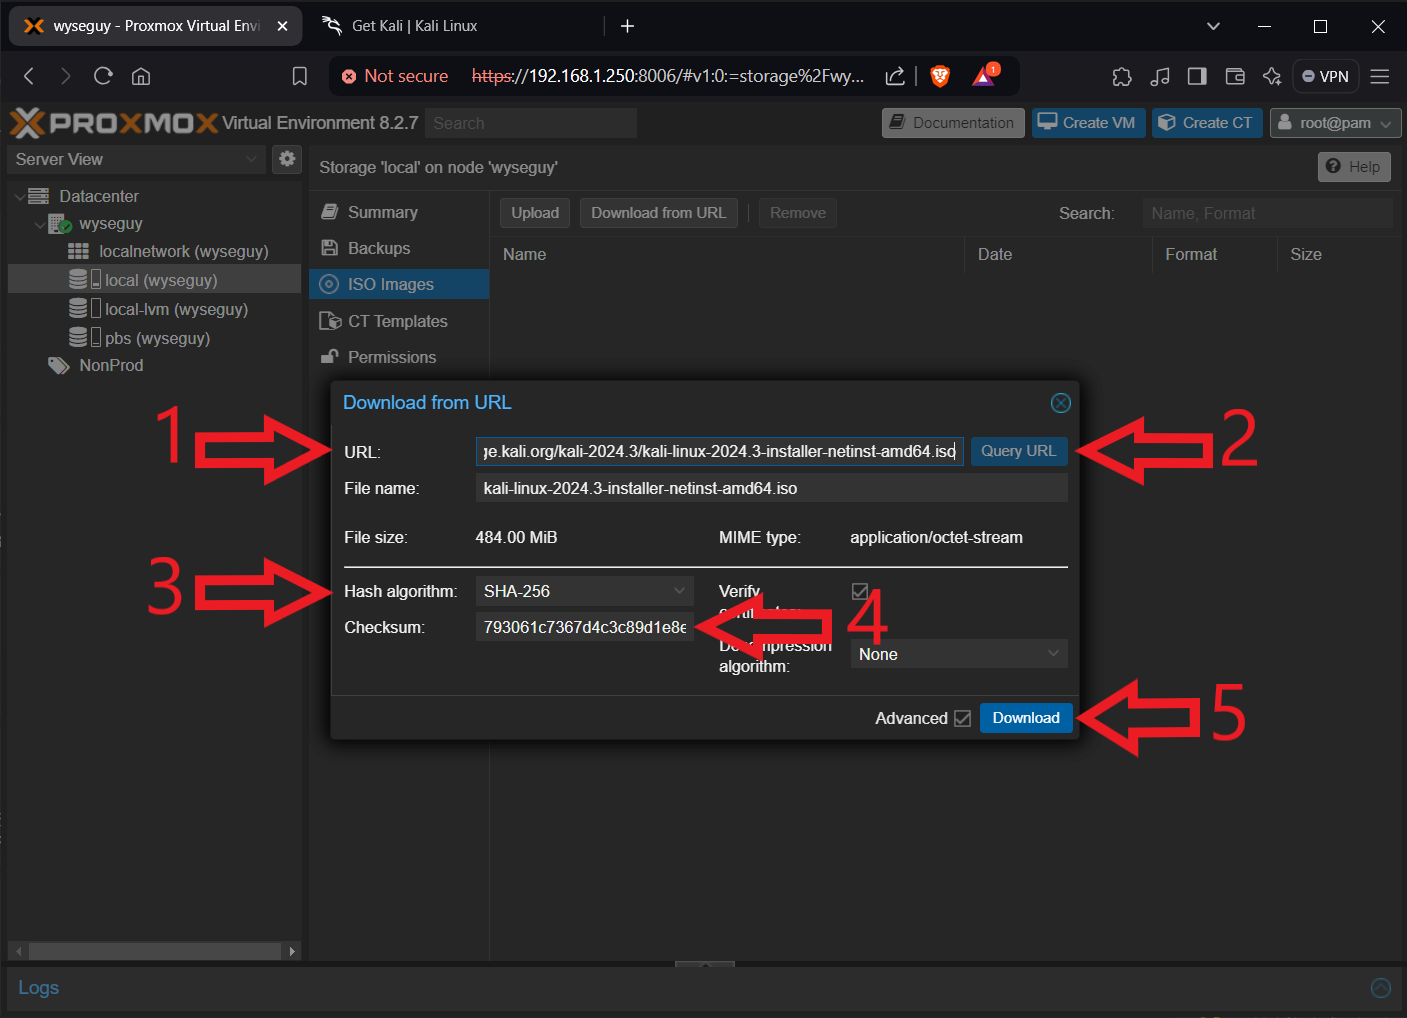Close the Download from URL dialog
The height and width of the screenshot is (1018, 1407).
tap(1061, 402)
